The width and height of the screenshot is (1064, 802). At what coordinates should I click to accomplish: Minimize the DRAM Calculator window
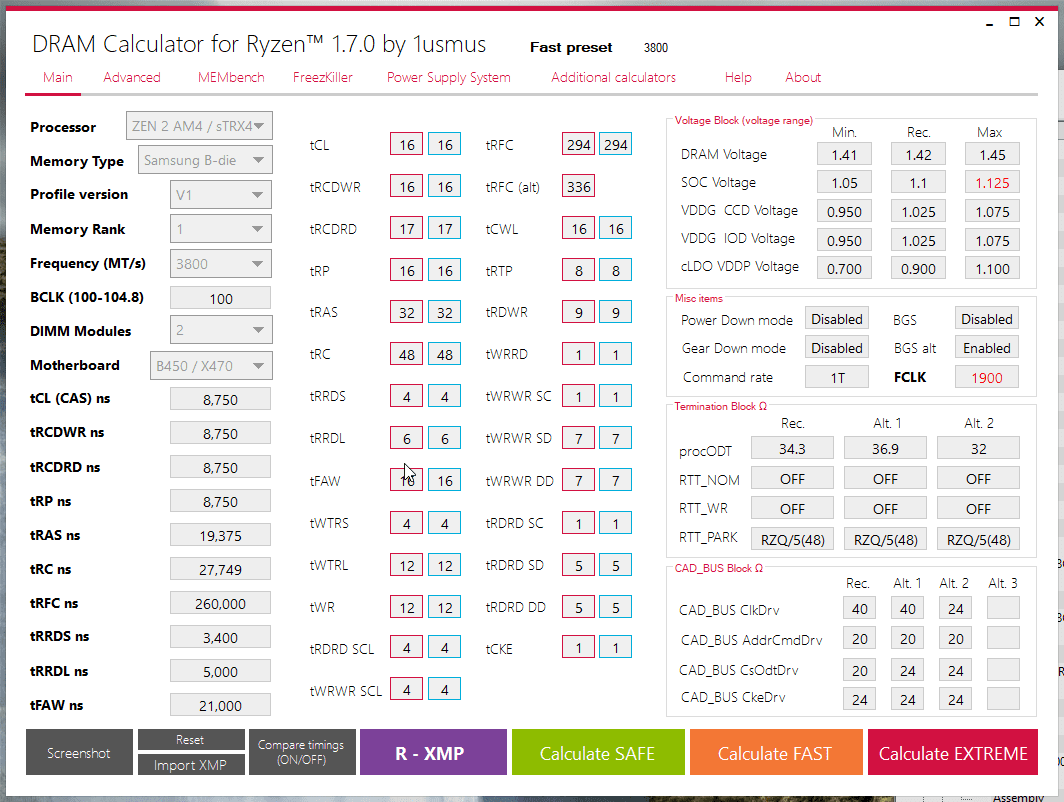[990, 22]
